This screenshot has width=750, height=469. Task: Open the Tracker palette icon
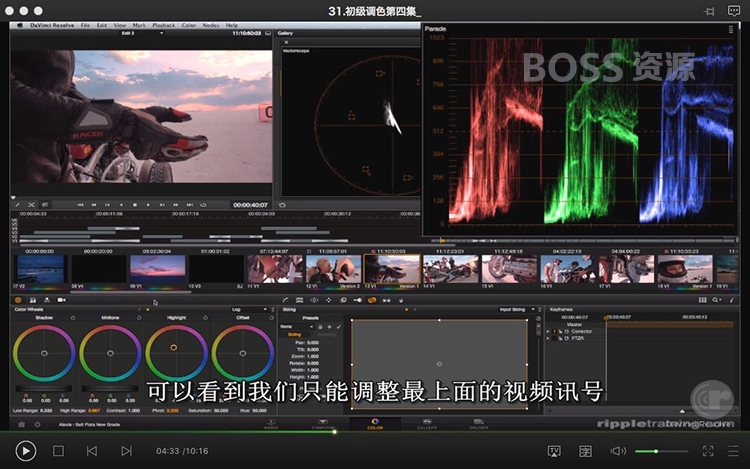coord(329,300)
